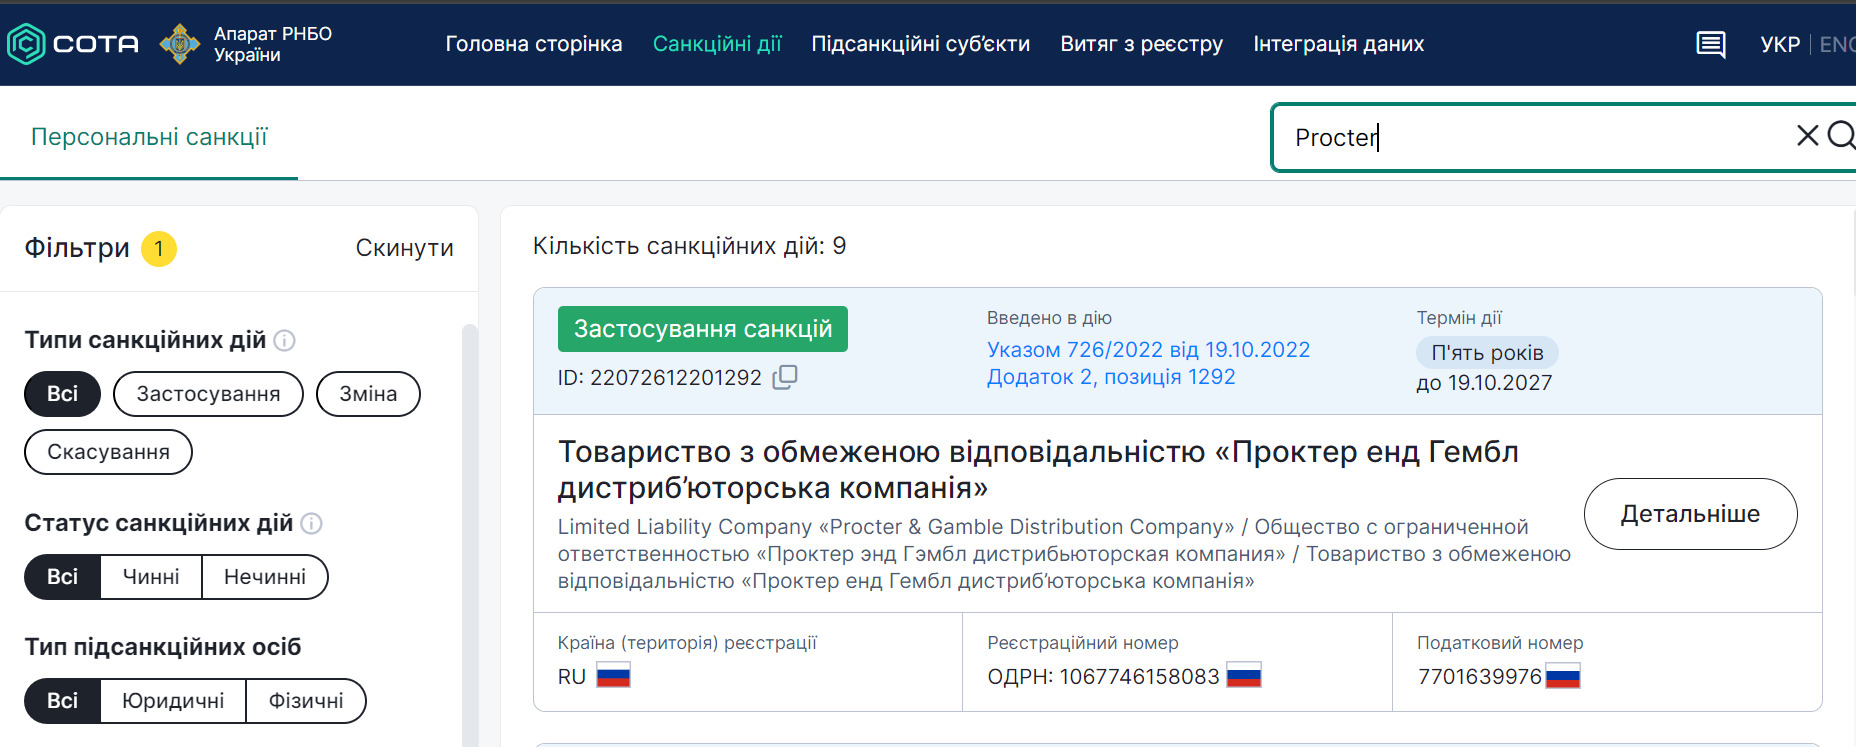
Task: Click the flag beside ОДРН registration number
Action: 1244,676
